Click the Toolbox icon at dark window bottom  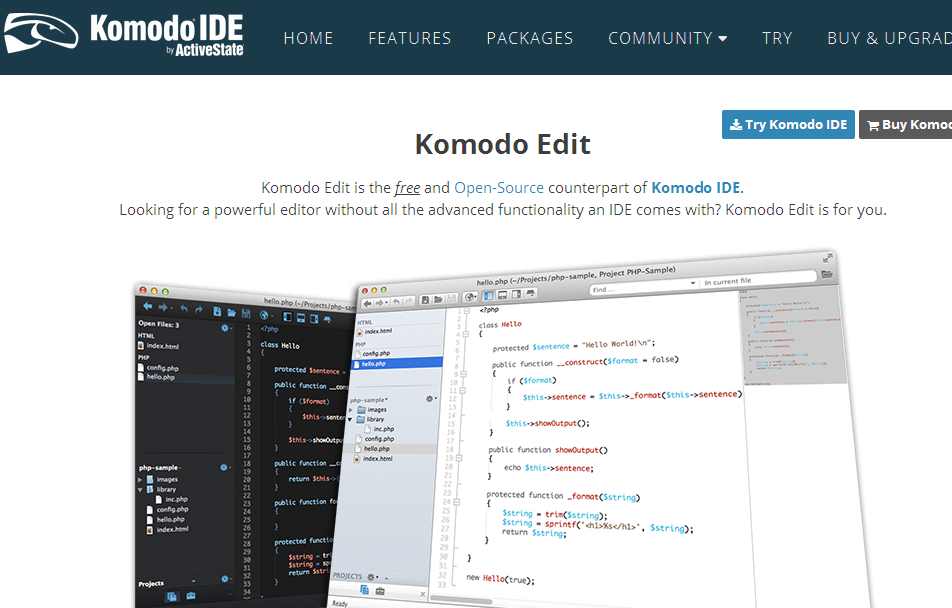[x=191, y=595]
